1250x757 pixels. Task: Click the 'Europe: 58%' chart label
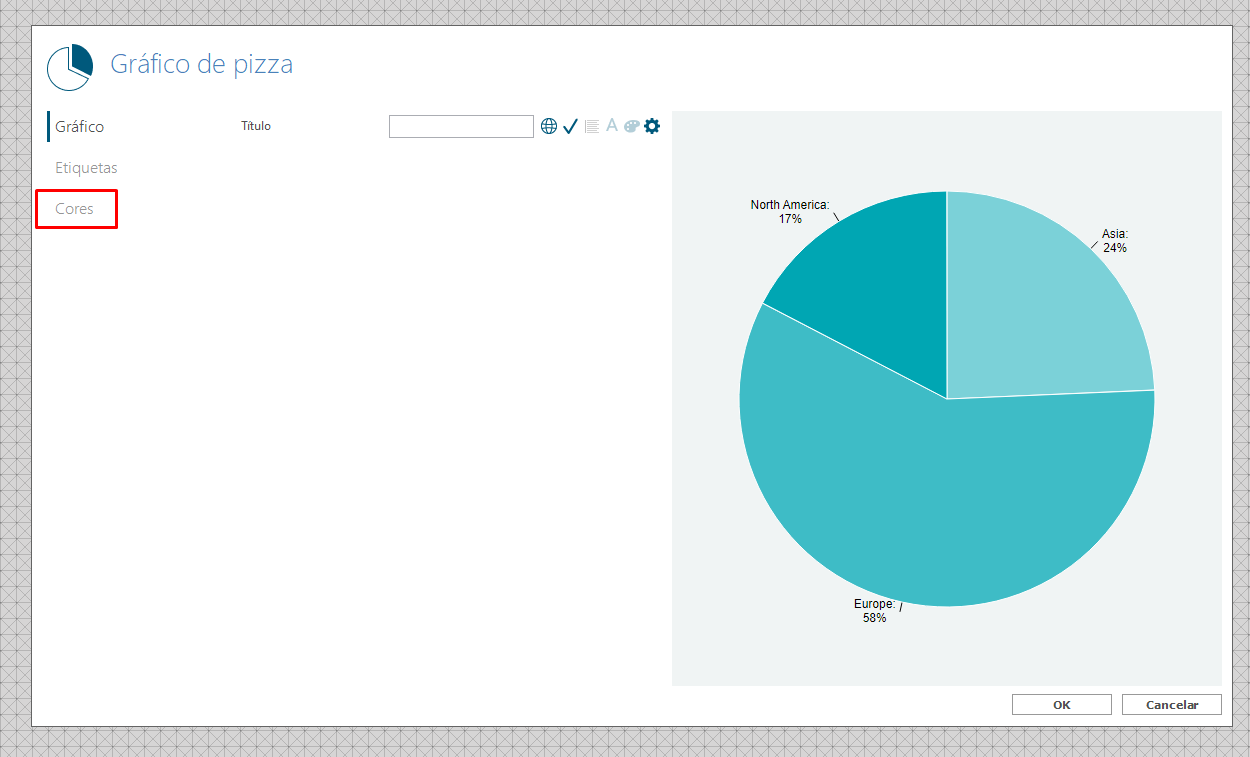(874, 611)
